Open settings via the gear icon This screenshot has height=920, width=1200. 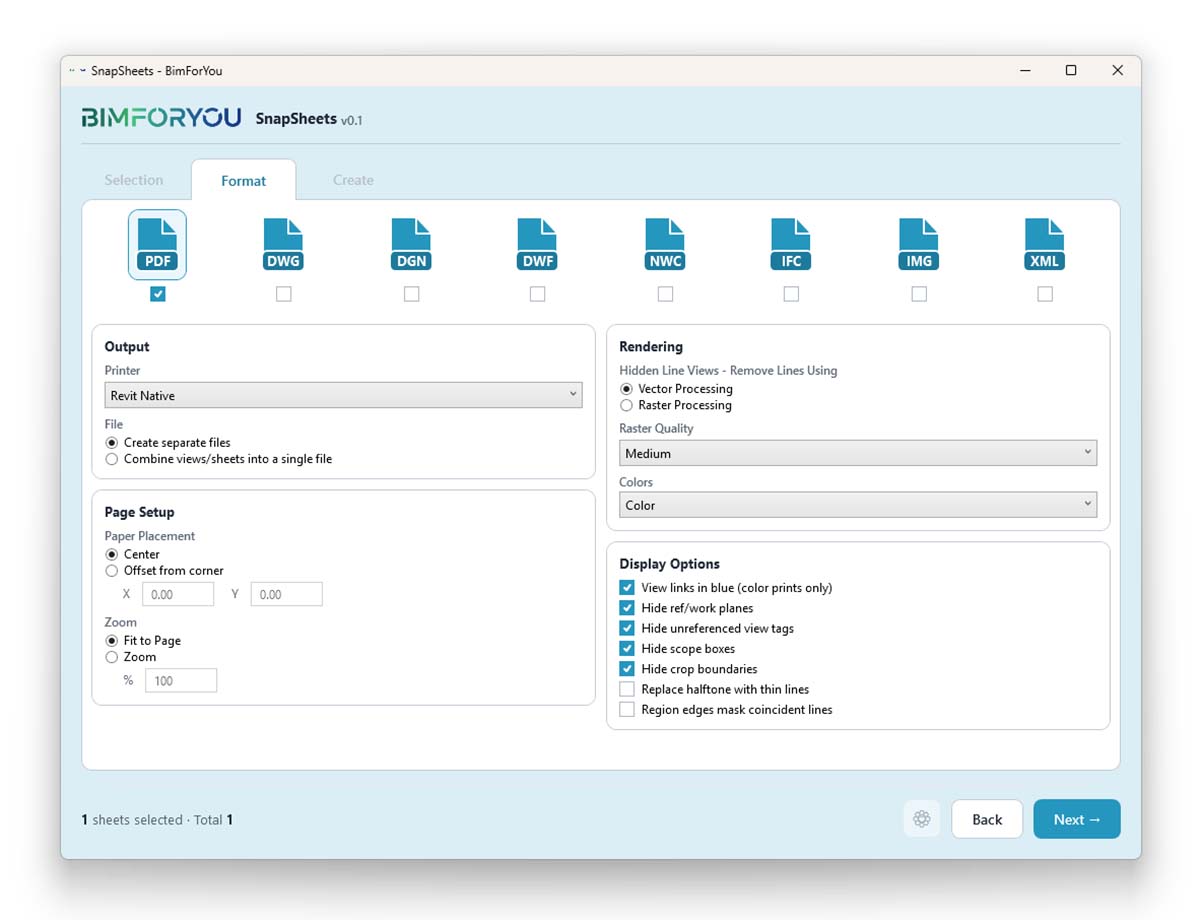922,819
